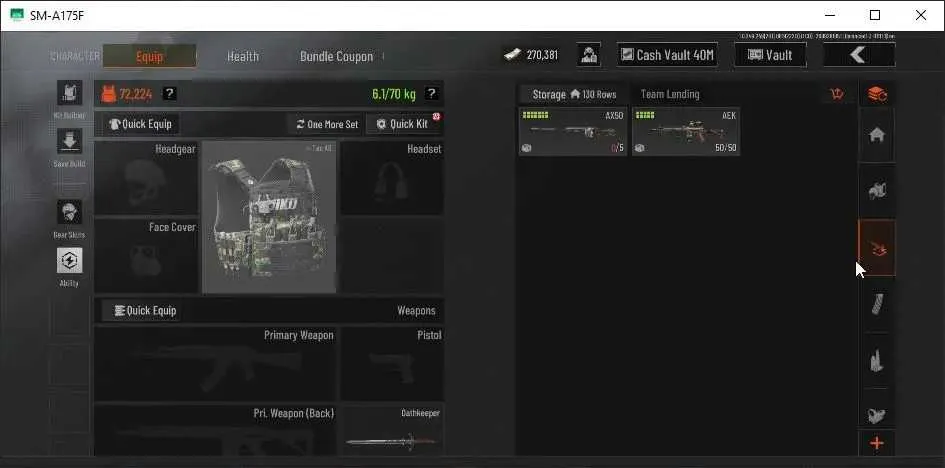This screenshot has width=945, height=468.
Task: Click the orange plus add icon
Action: tap(877, 443)
